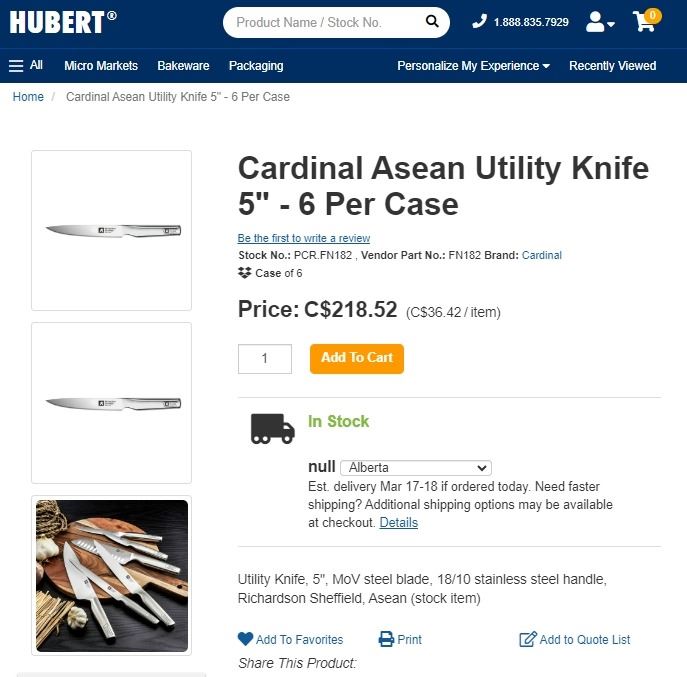
Task: Follow the shipping Details link
Action: pyautogui.click(x=398, y=522)
